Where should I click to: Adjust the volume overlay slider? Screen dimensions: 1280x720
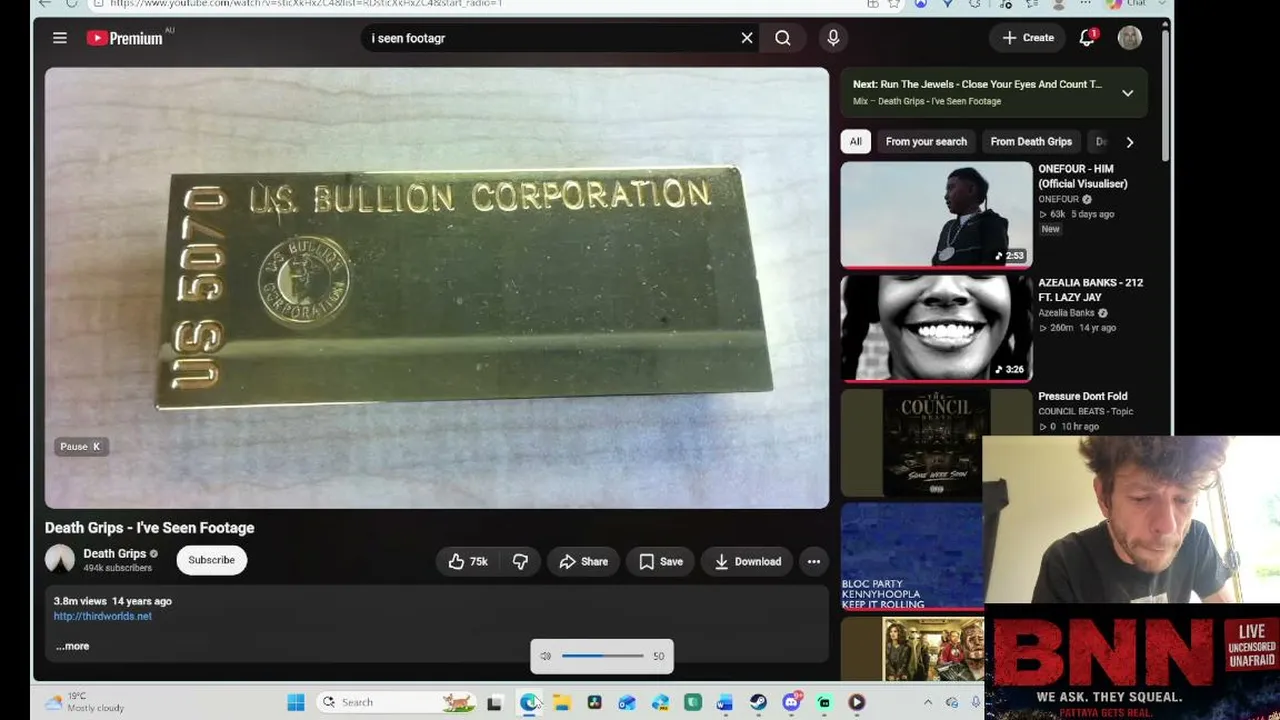click(x=603, y=656)
